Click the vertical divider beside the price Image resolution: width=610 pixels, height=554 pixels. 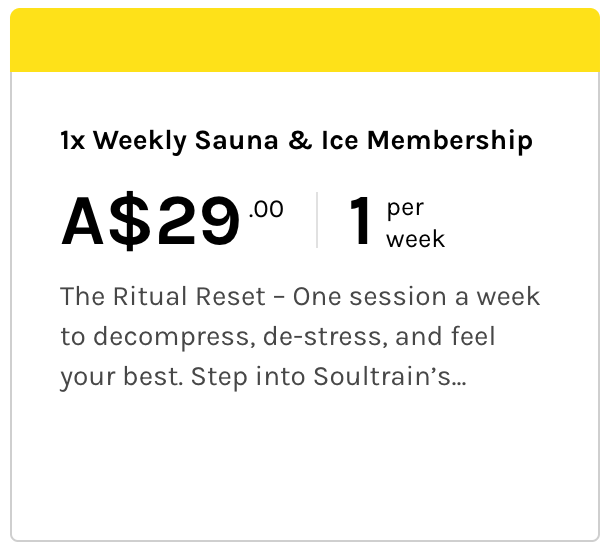point(317,220)
